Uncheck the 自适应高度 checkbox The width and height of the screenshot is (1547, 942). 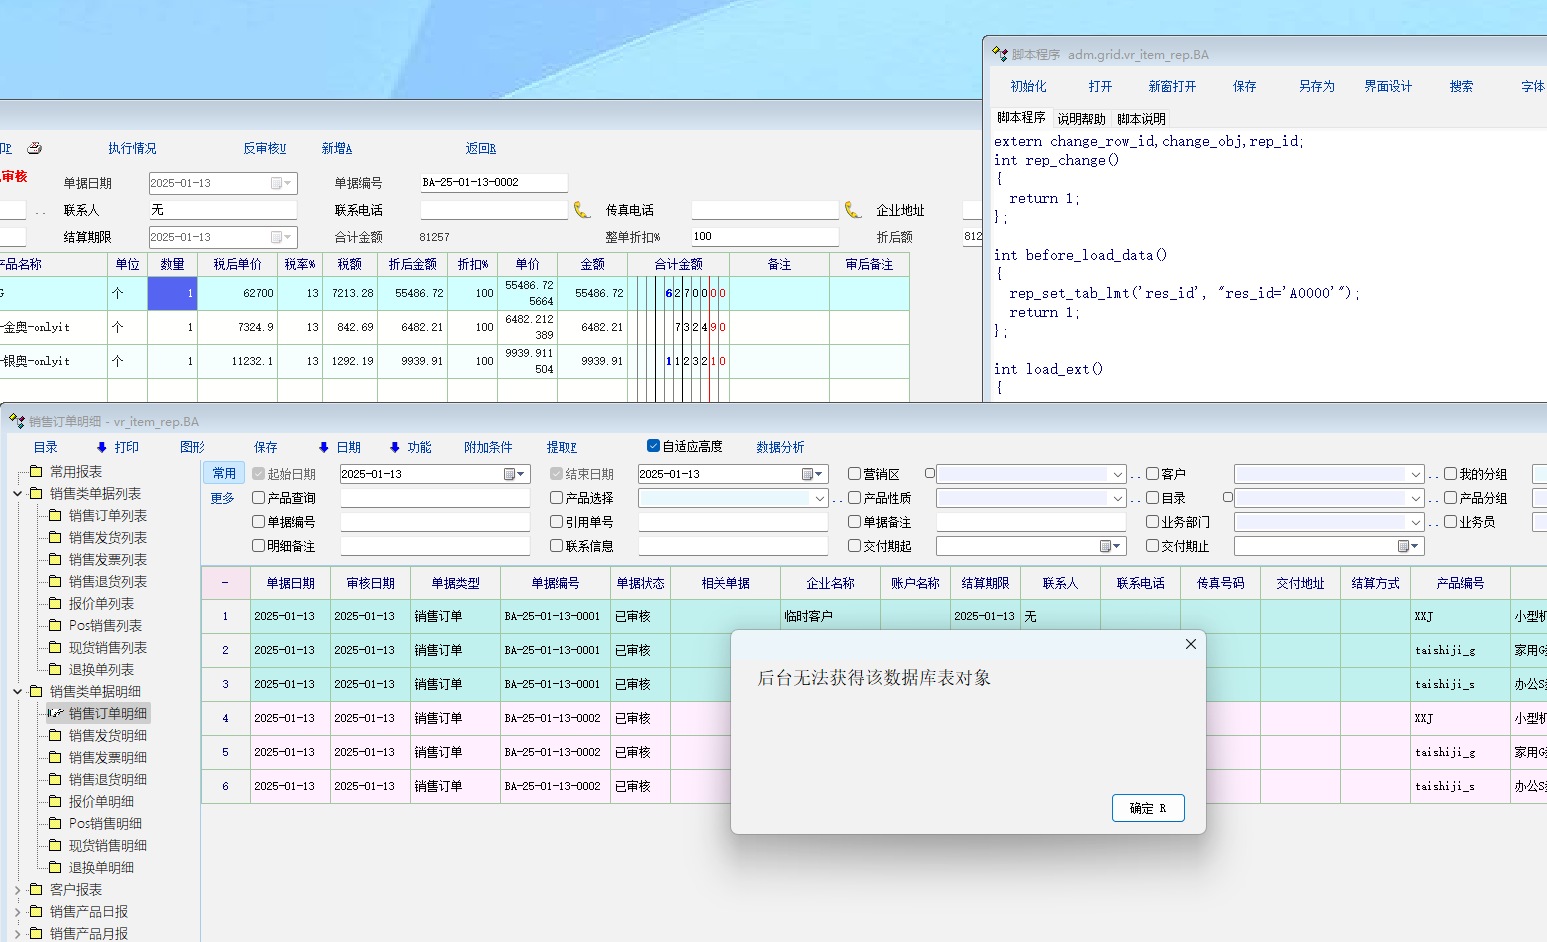coord(653,446)
